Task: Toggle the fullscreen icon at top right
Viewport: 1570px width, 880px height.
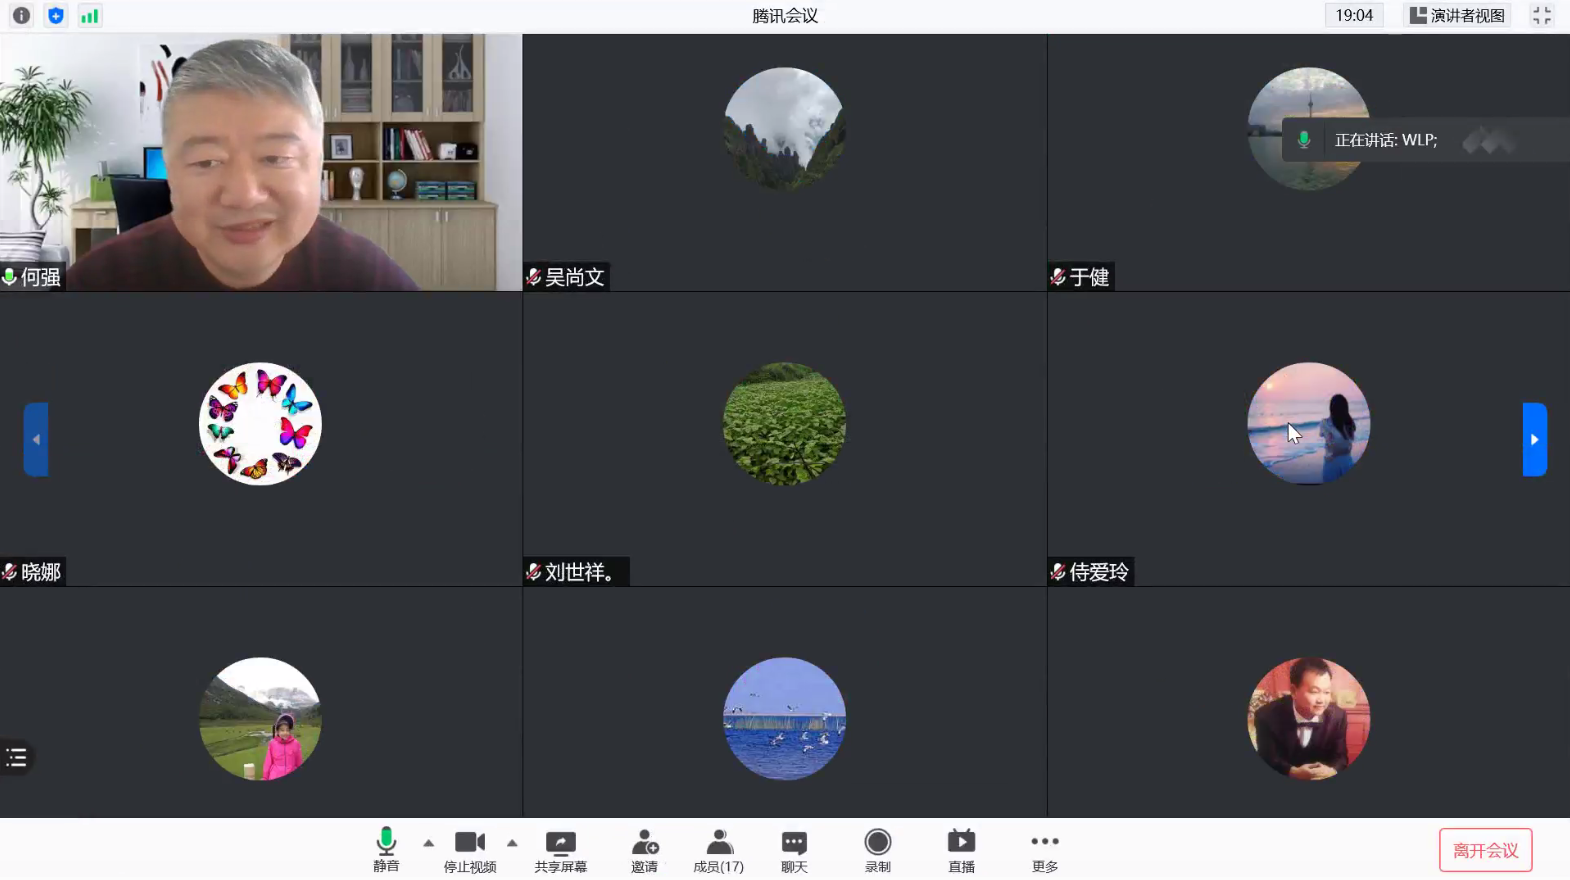Action: 1541,16
